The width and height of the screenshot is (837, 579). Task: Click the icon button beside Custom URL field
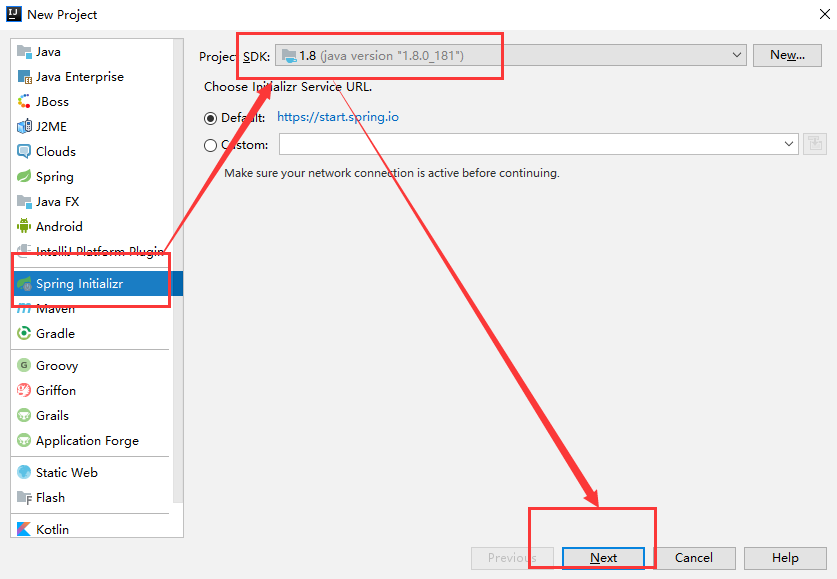(x=815, y=144)
